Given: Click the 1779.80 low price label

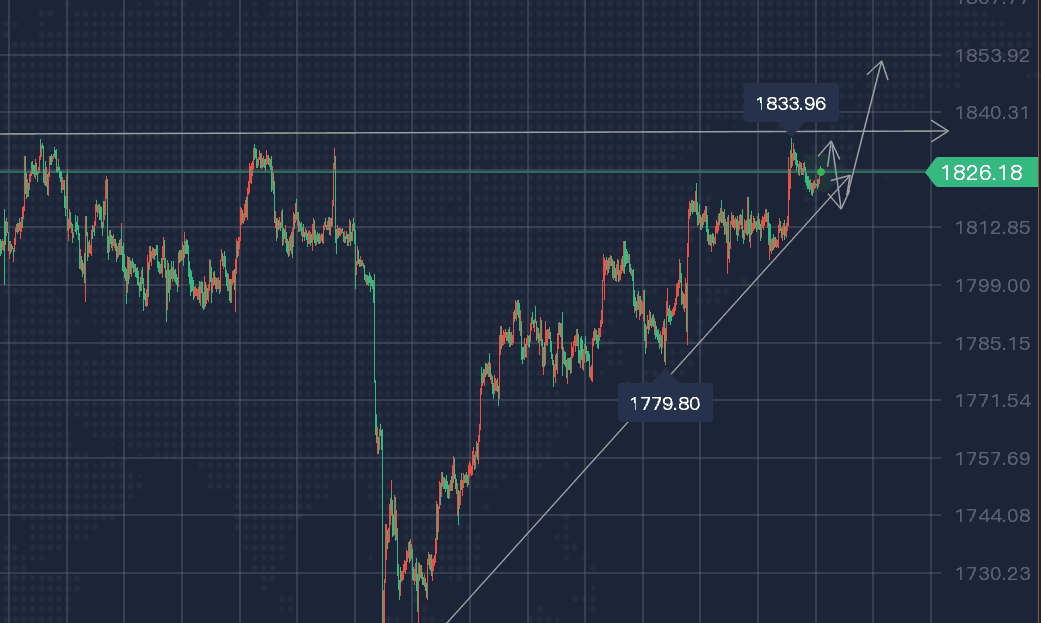Looking at the screenshot, I should click(665, 403).
